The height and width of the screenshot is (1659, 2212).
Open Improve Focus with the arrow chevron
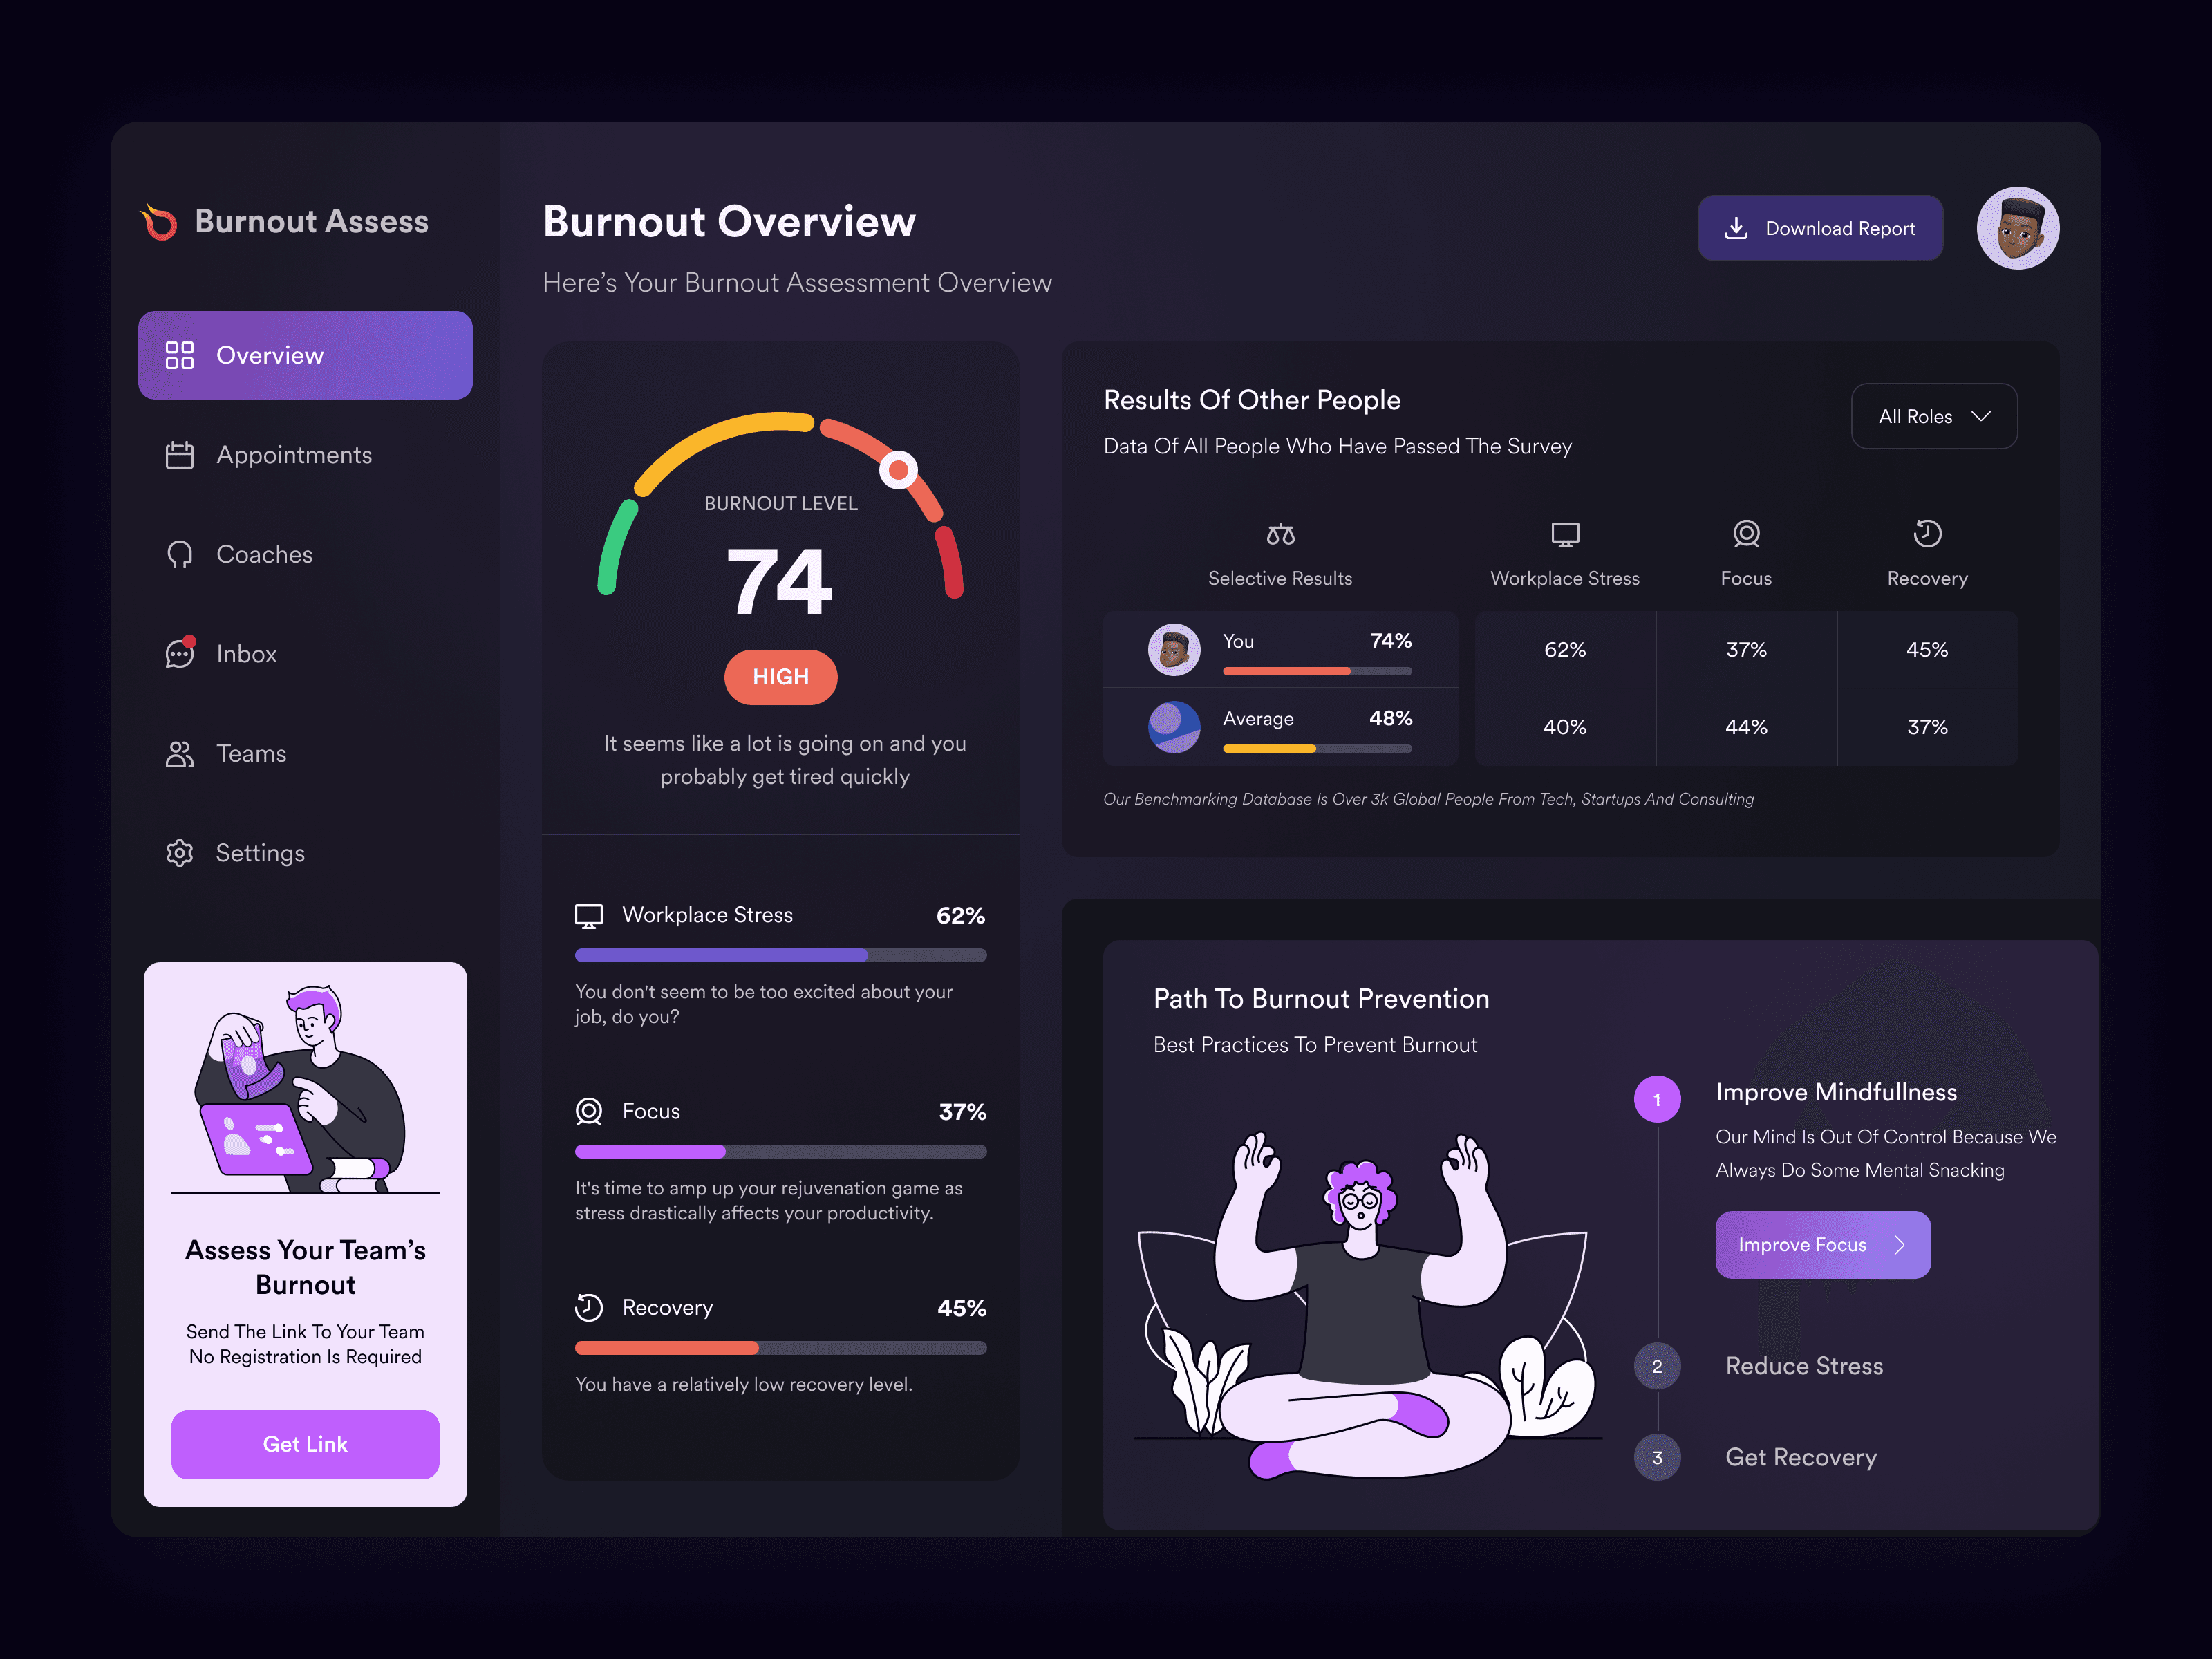click(1900, 1244)
